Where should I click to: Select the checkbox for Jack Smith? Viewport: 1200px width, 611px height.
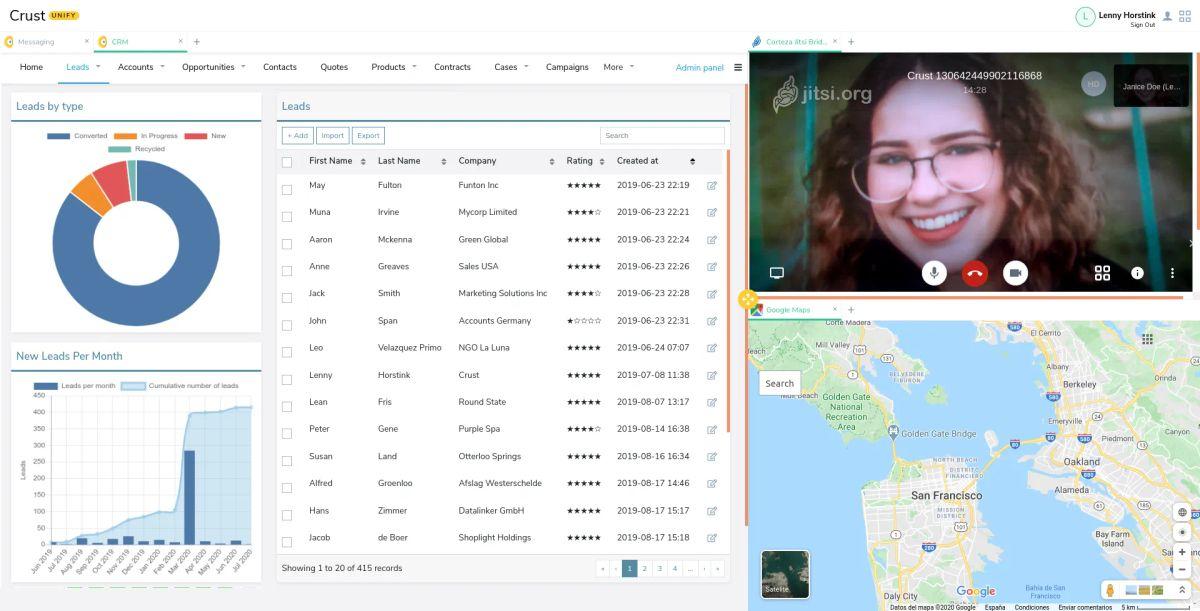pyautogui.click(x=287, y=297)
